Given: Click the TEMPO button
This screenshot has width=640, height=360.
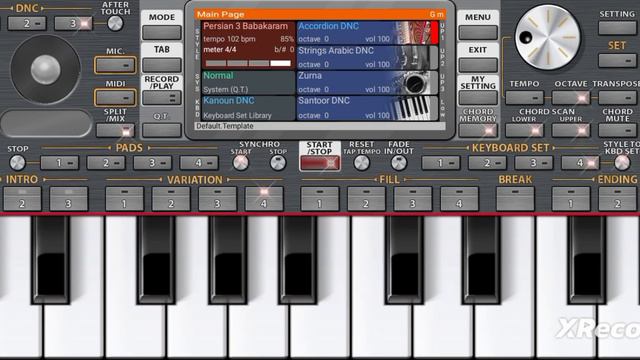Looking at the screenshot, I should point(524,98).
